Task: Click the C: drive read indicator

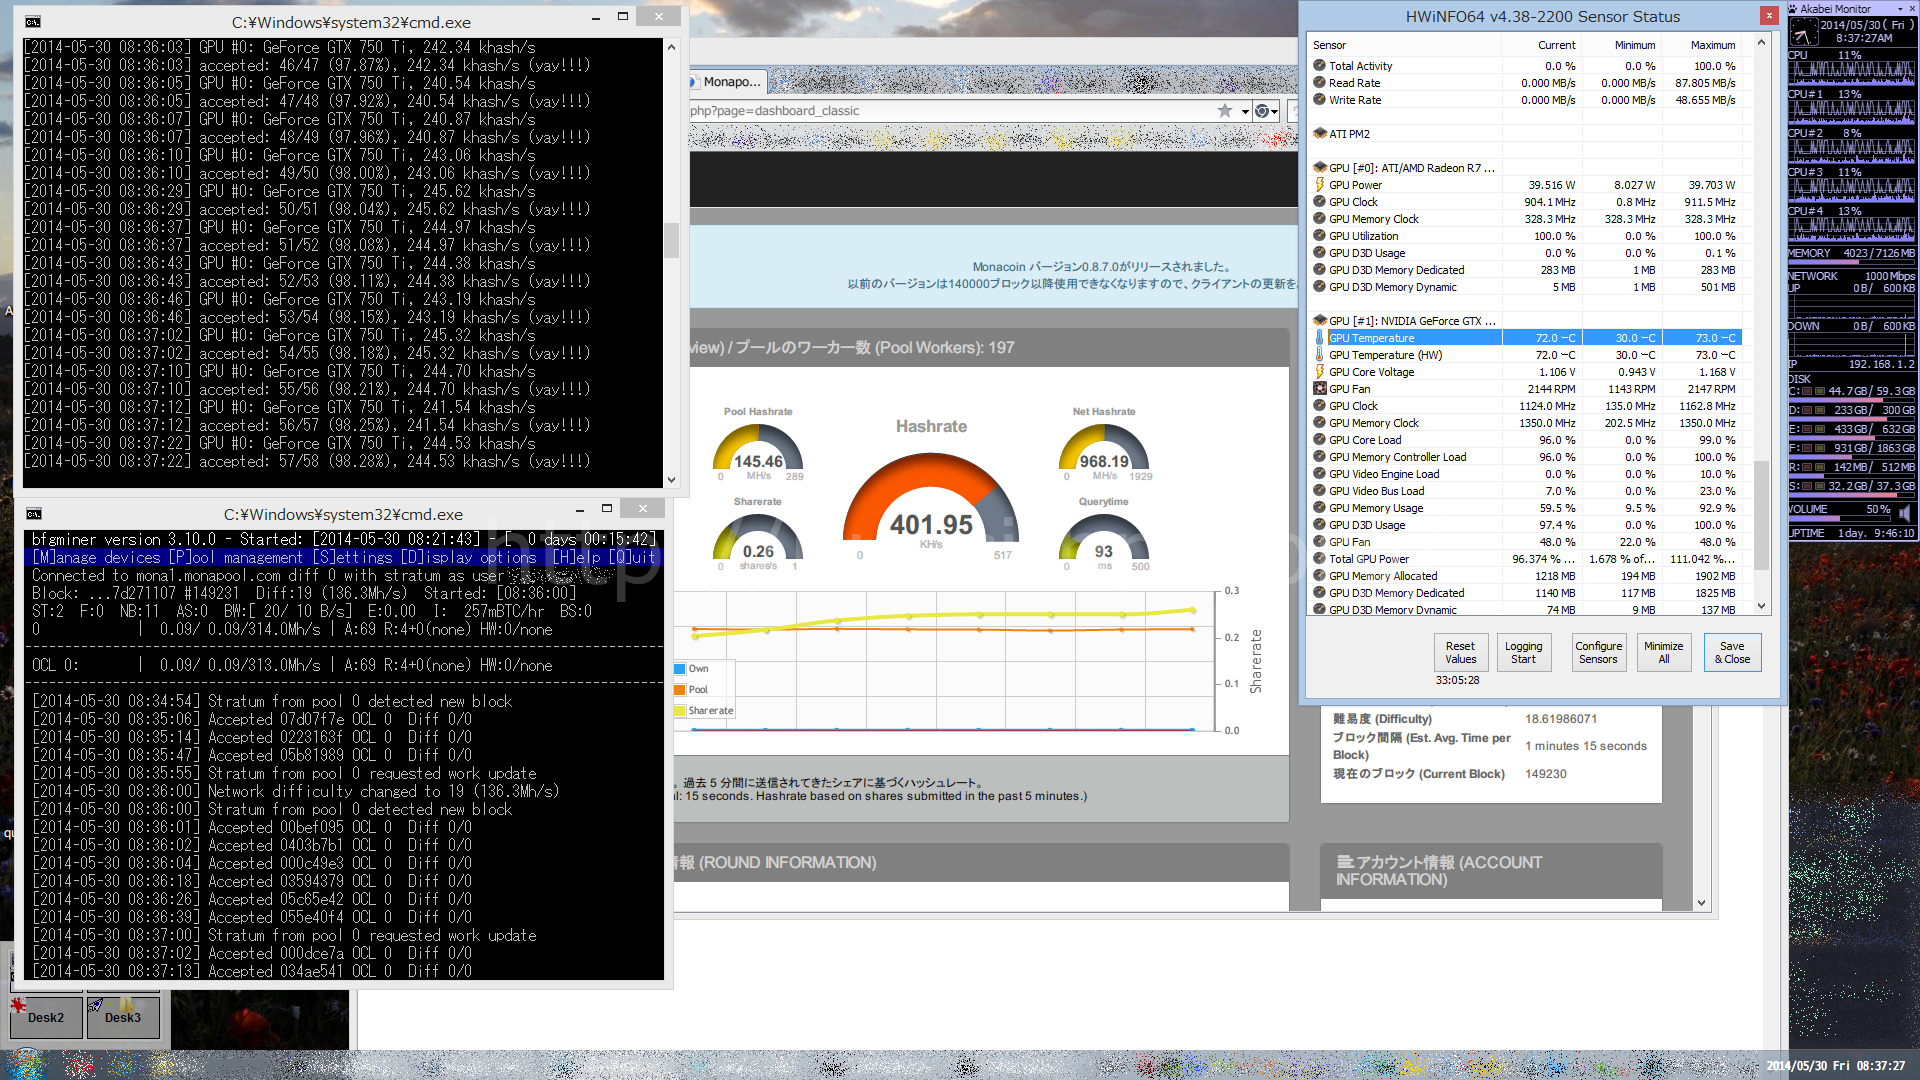Action: pyautogui.click(x=1808, y=391)
